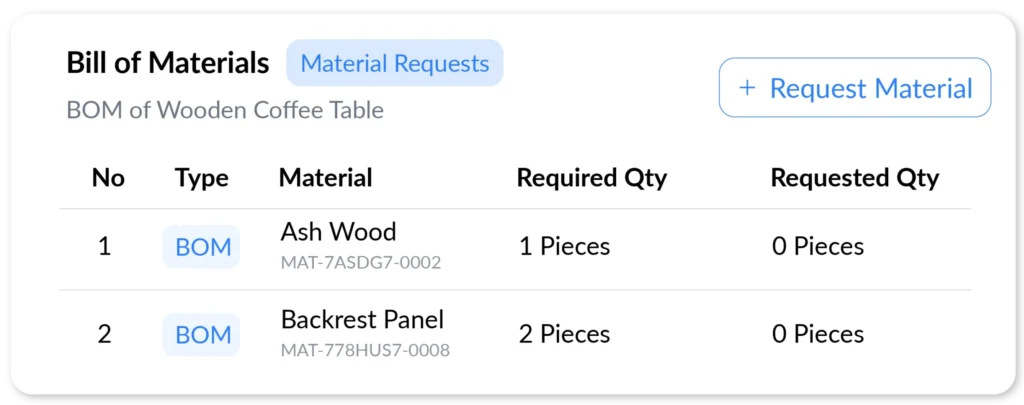Image resolution: width=1024 pixels, height=405 pixels.
Task: Select the 1 Pieces required quantity cell
Action: pos(564,247)
